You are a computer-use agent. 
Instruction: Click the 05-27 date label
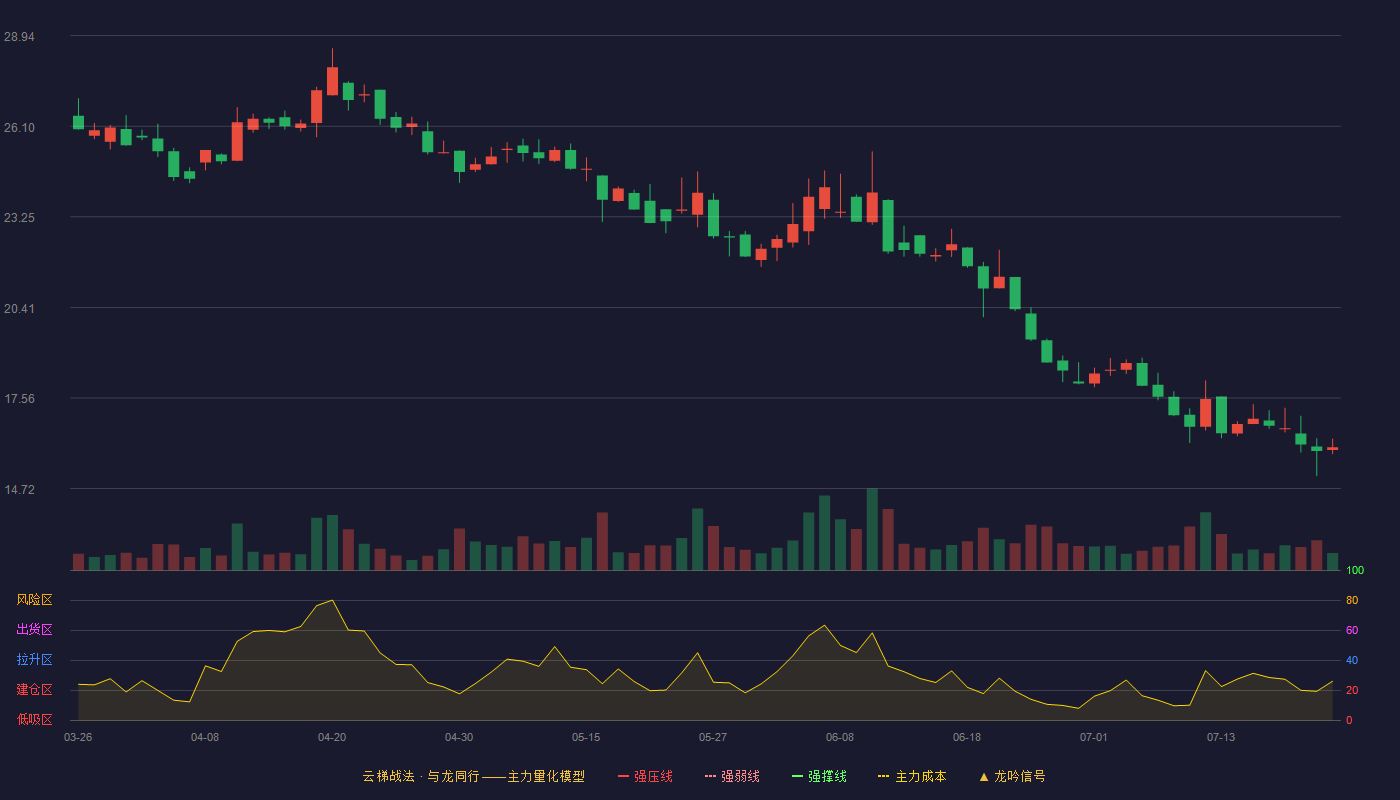(x=713, y=737)
